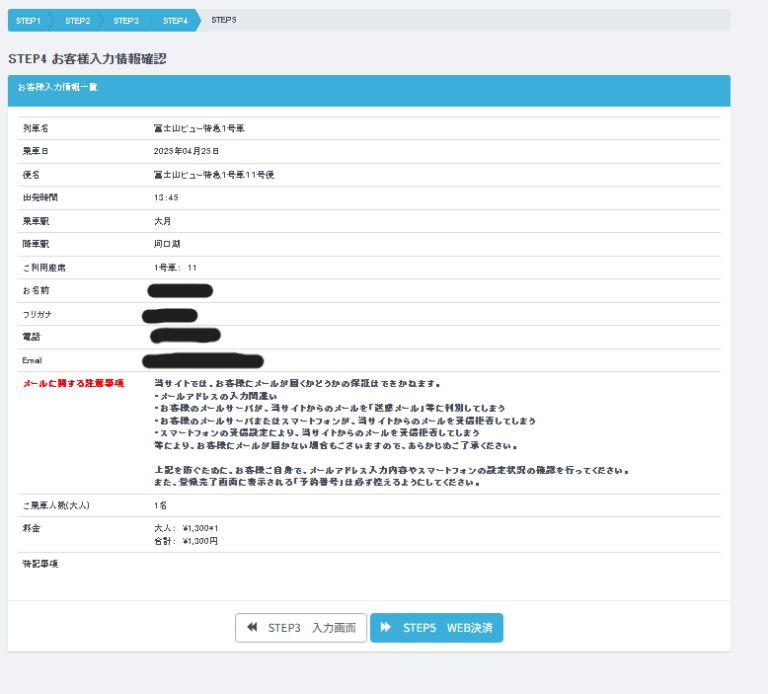768x694 pixels.
Task: Click the STEP5 label in the breadcrumb
Action: [x=224, y=20]
